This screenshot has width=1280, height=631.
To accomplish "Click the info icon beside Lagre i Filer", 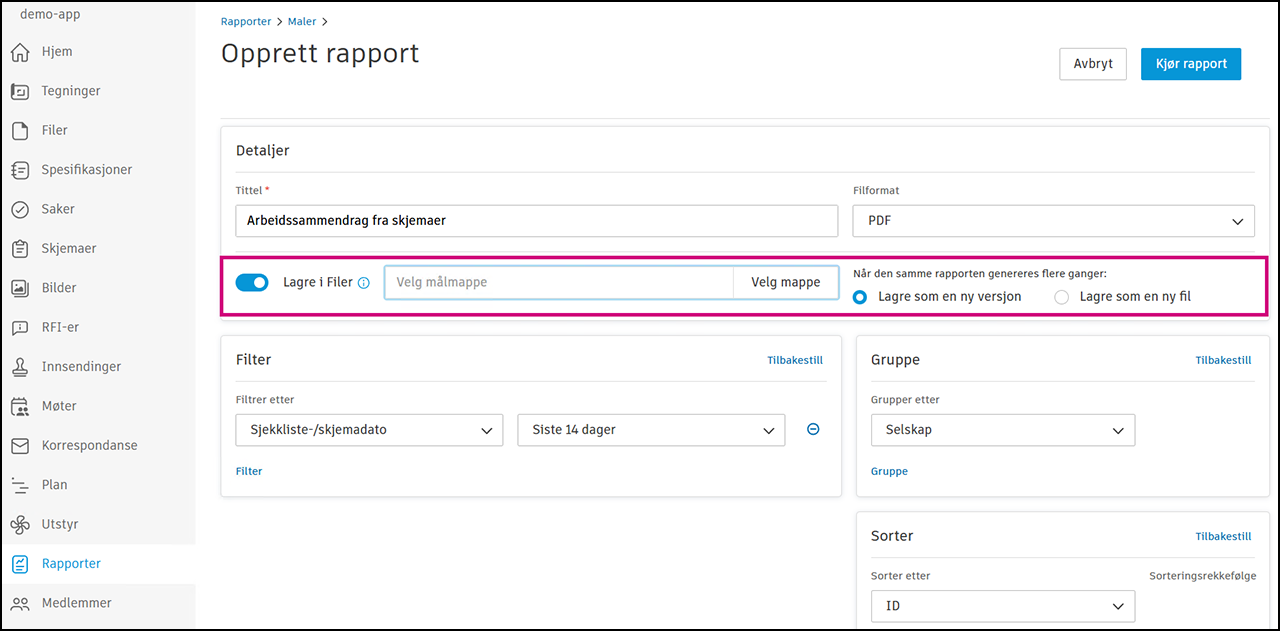I will tap(364, 283).
